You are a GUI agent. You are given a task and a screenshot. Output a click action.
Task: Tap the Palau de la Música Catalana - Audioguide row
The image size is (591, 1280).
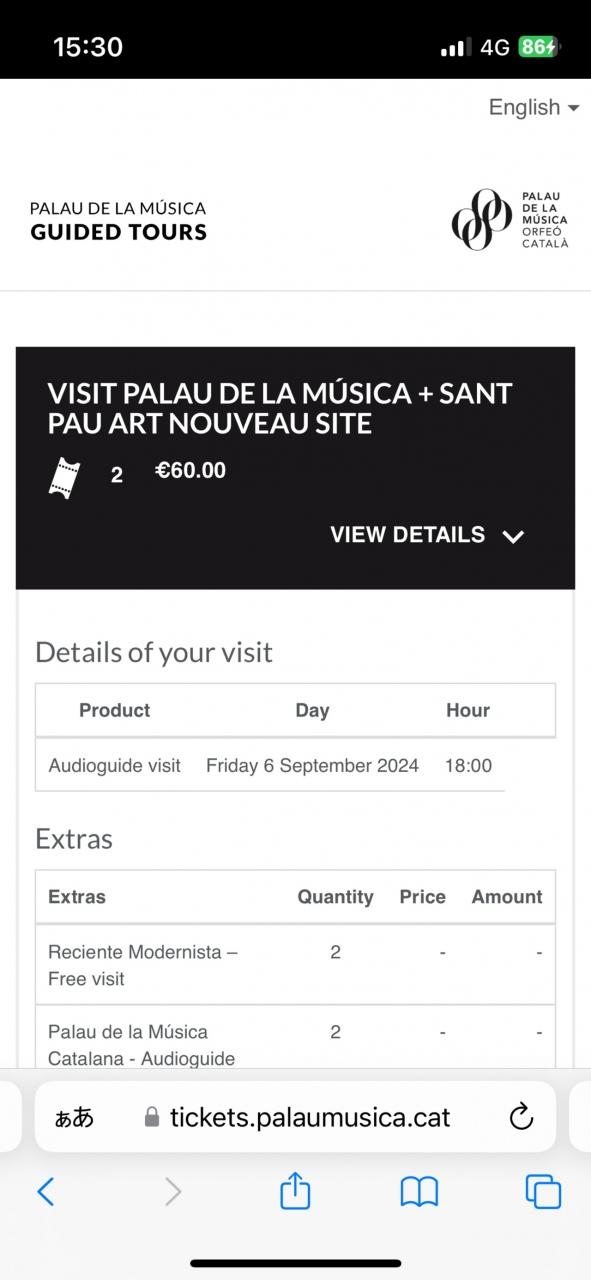point(295,1038)
